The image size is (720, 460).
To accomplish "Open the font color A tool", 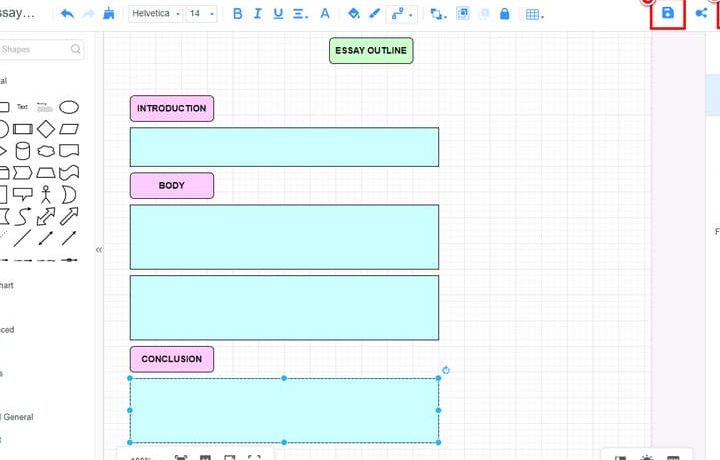I will pyautogui.click(x=325, y=14).
